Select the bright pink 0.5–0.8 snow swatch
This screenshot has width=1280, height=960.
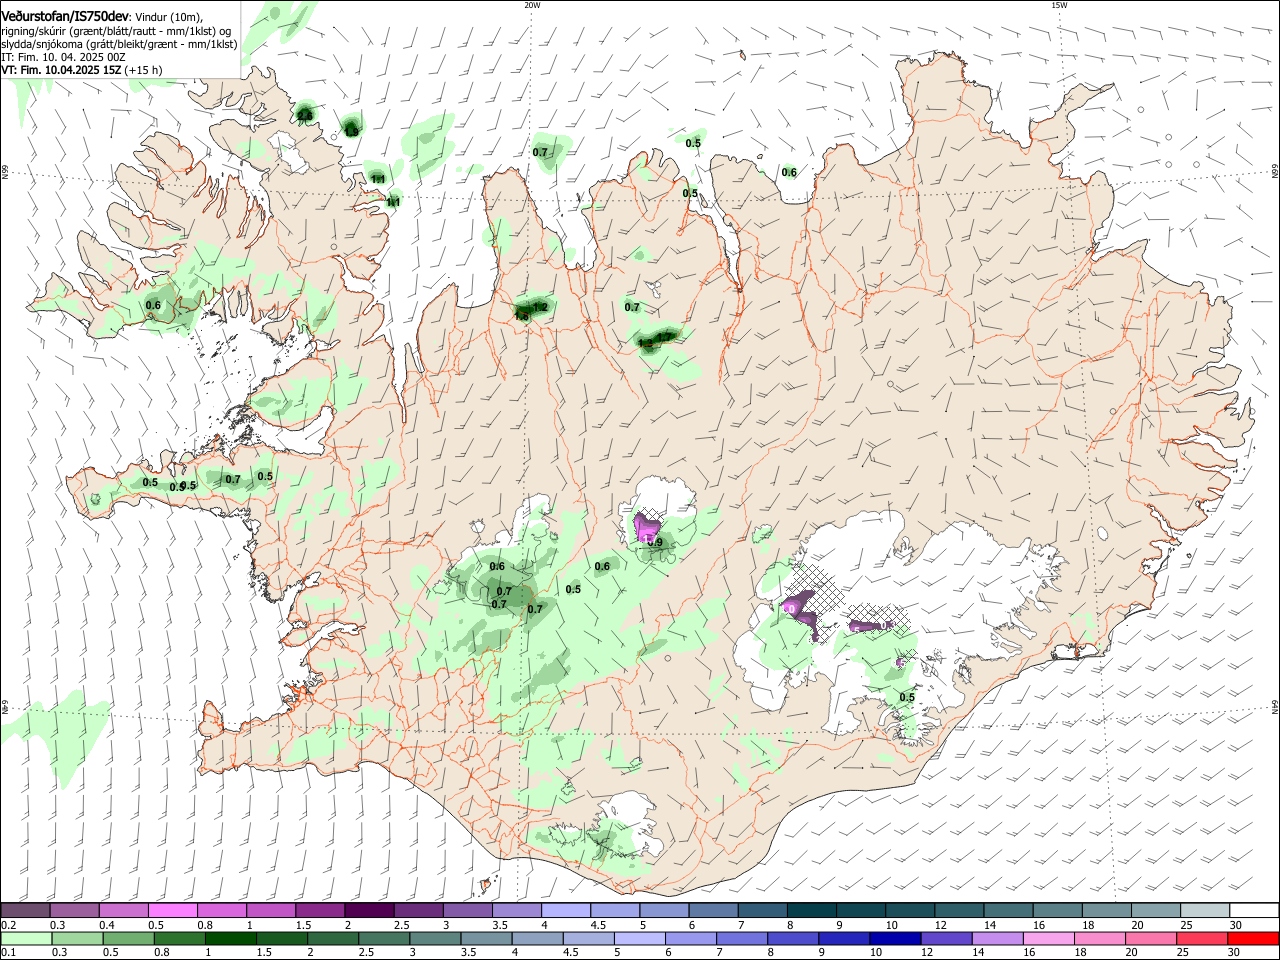[173, 910]
